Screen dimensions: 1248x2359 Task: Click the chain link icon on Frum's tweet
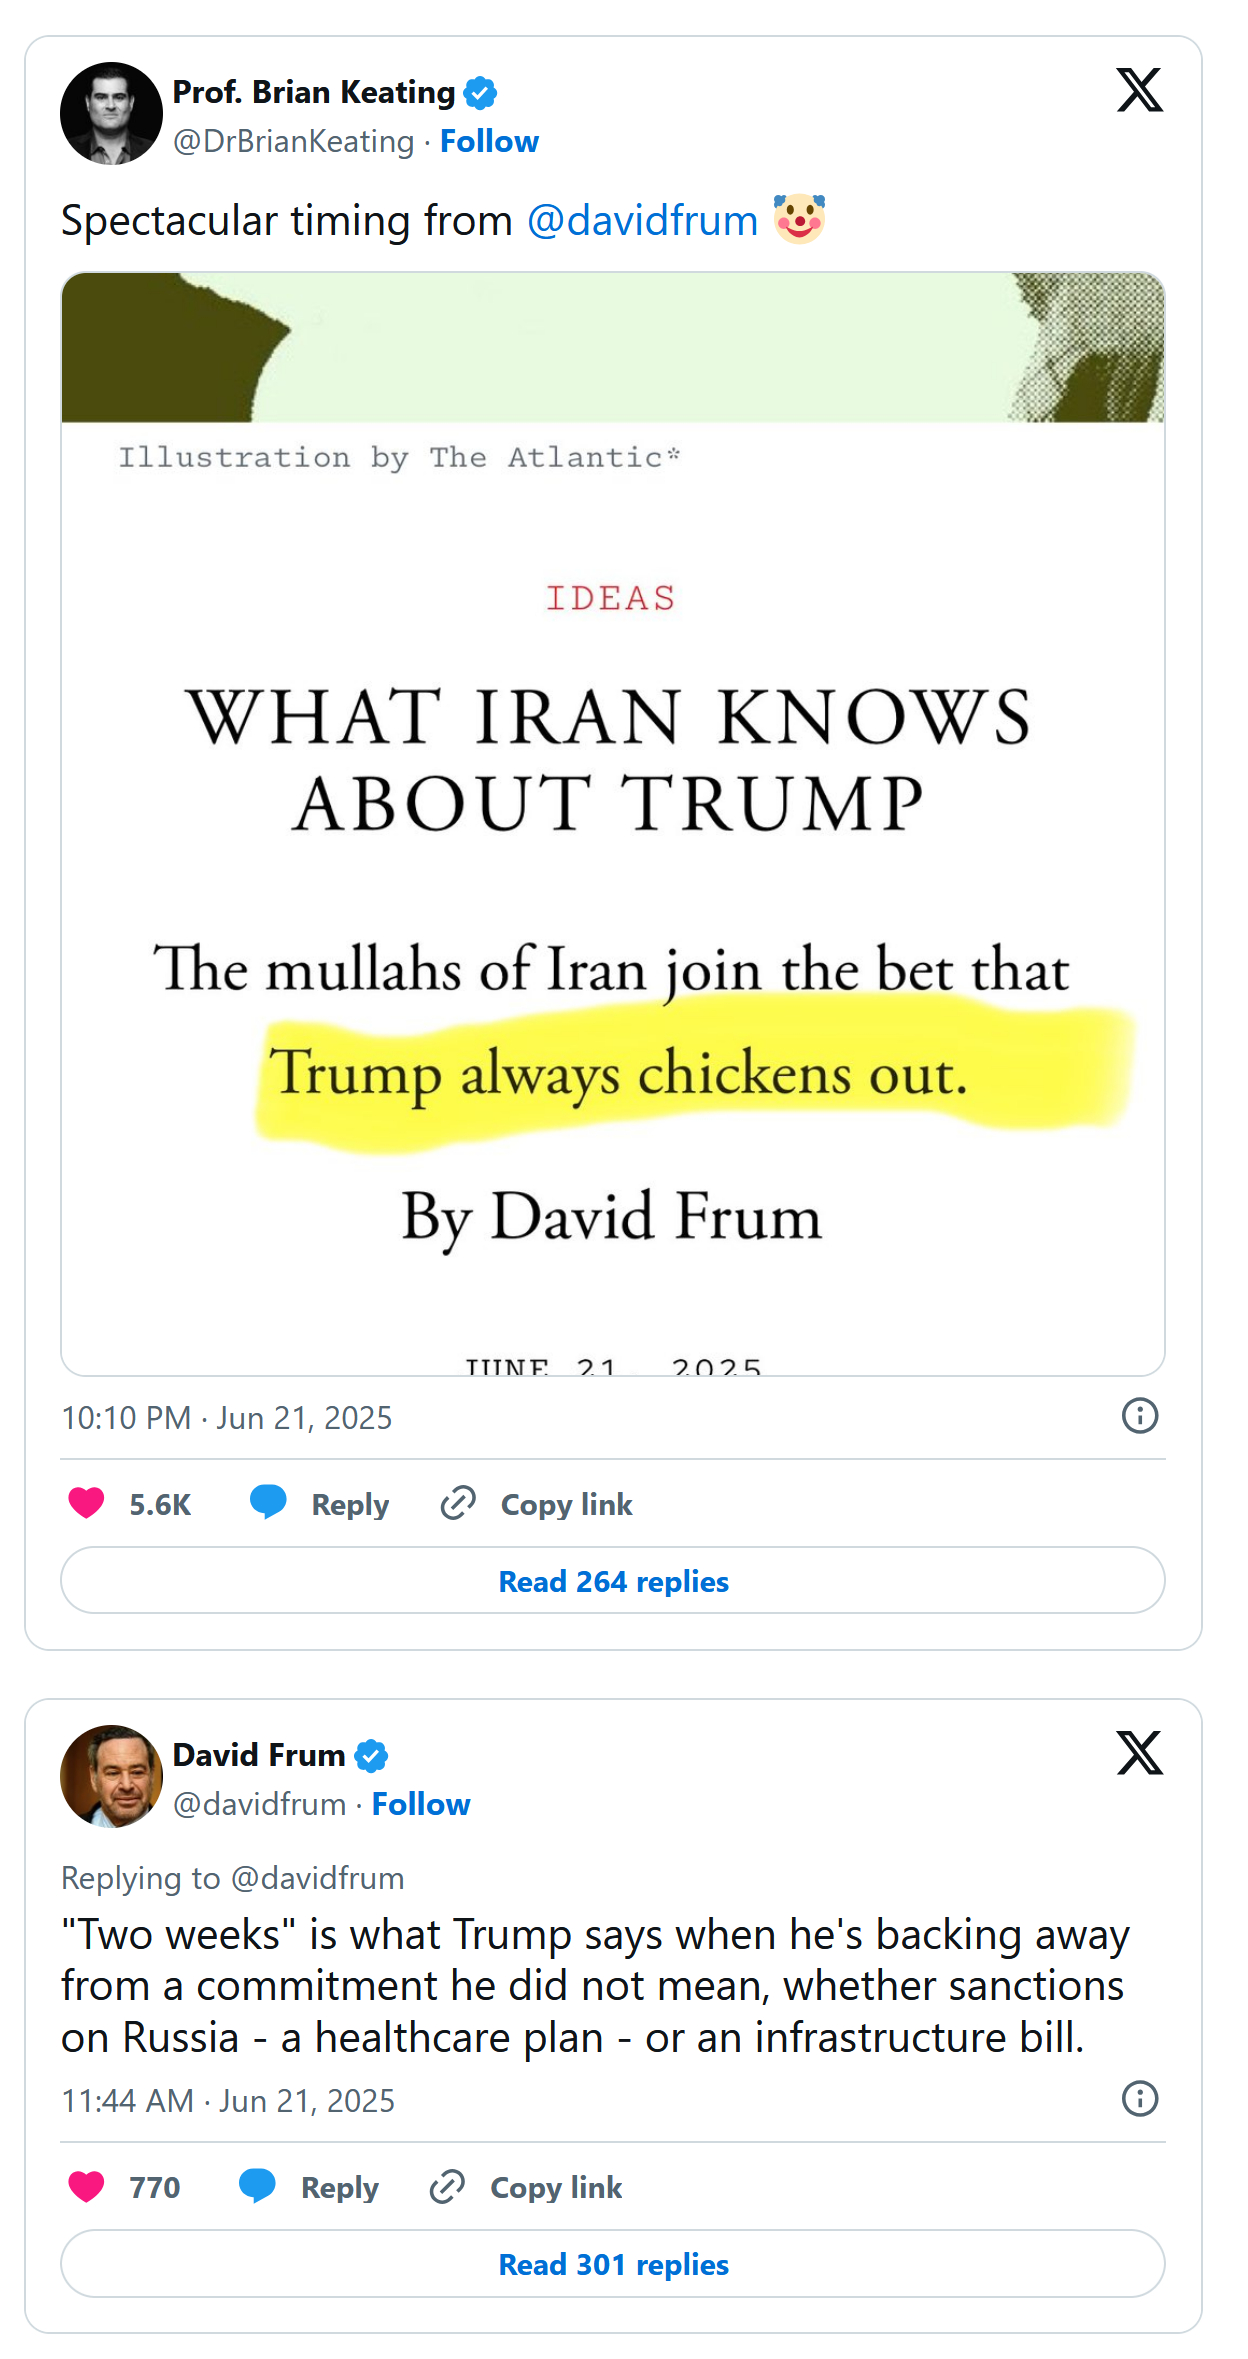[x=447, y=2186]
